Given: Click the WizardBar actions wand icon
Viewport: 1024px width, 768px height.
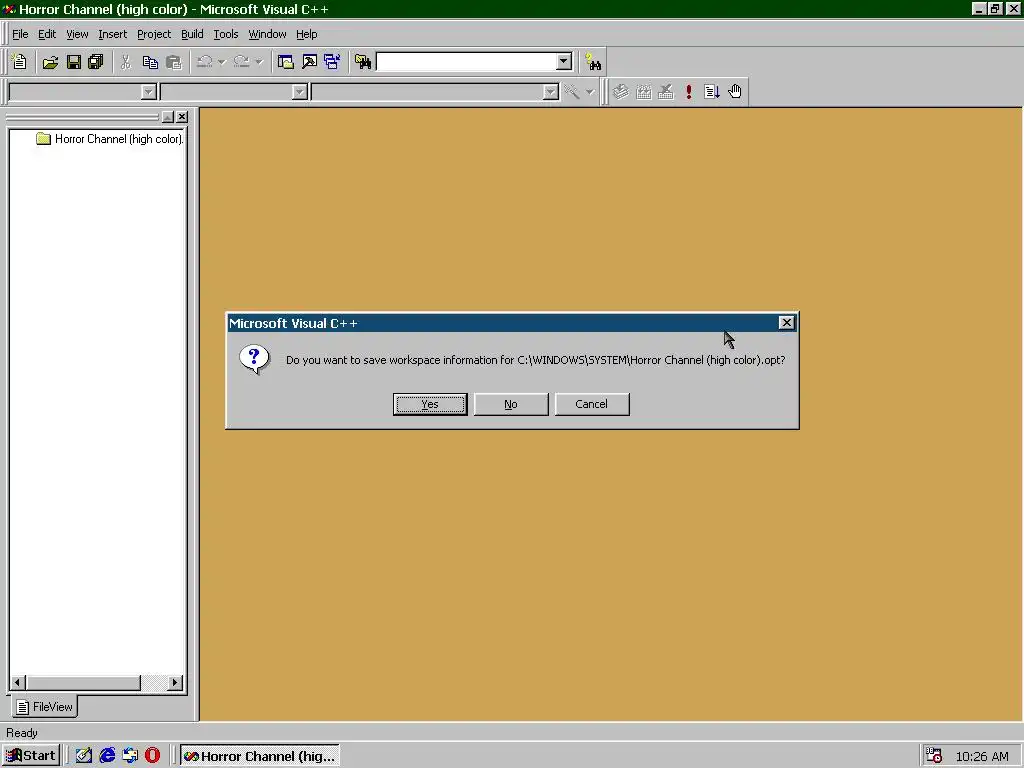Looking at the screenshot, I should [571, 91].
